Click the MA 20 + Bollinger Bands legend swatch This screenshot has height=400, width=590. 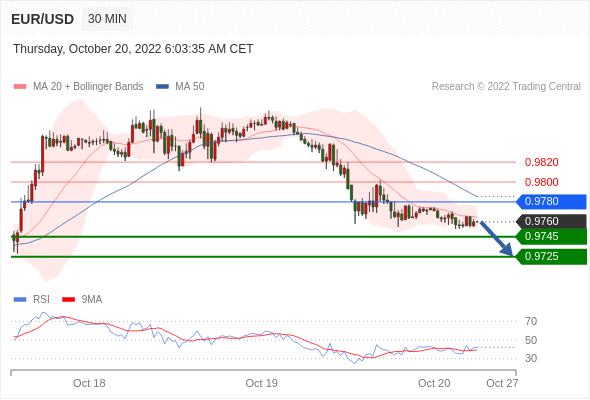pyautogui.click(x=20, y=87)
